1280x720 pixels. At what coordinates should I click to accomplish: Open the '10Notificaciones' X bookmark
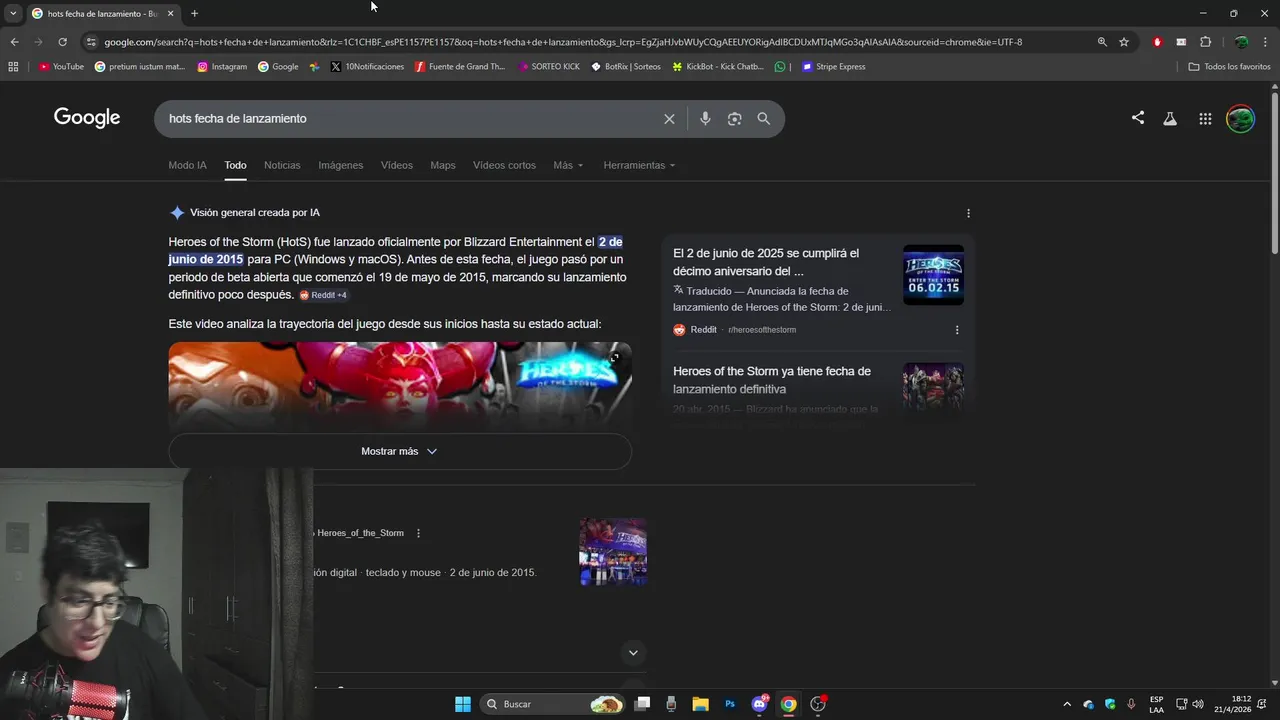(367, 67)
